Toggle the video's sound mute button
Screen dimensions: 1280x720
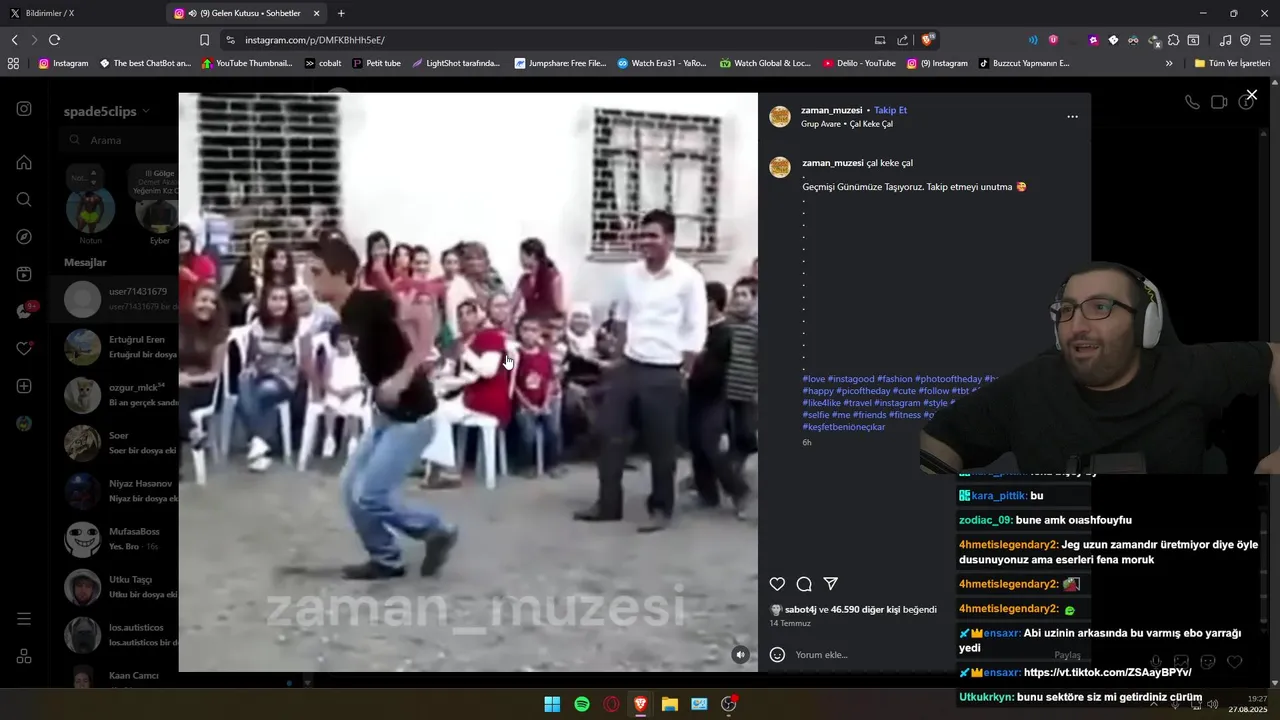pos(740,654)
